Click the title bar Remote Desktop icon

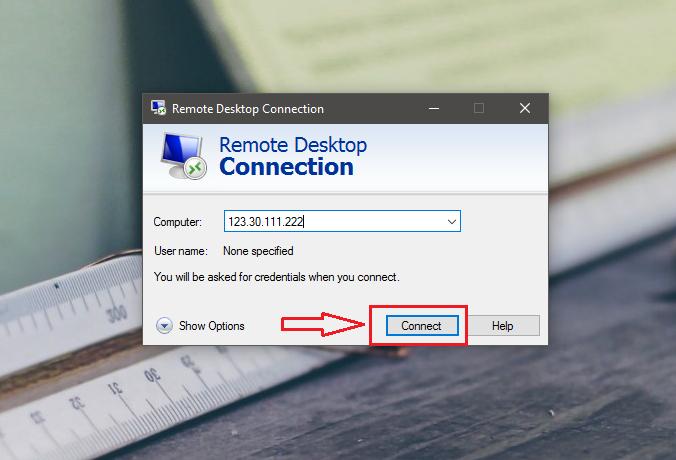(x=158, y=108)
